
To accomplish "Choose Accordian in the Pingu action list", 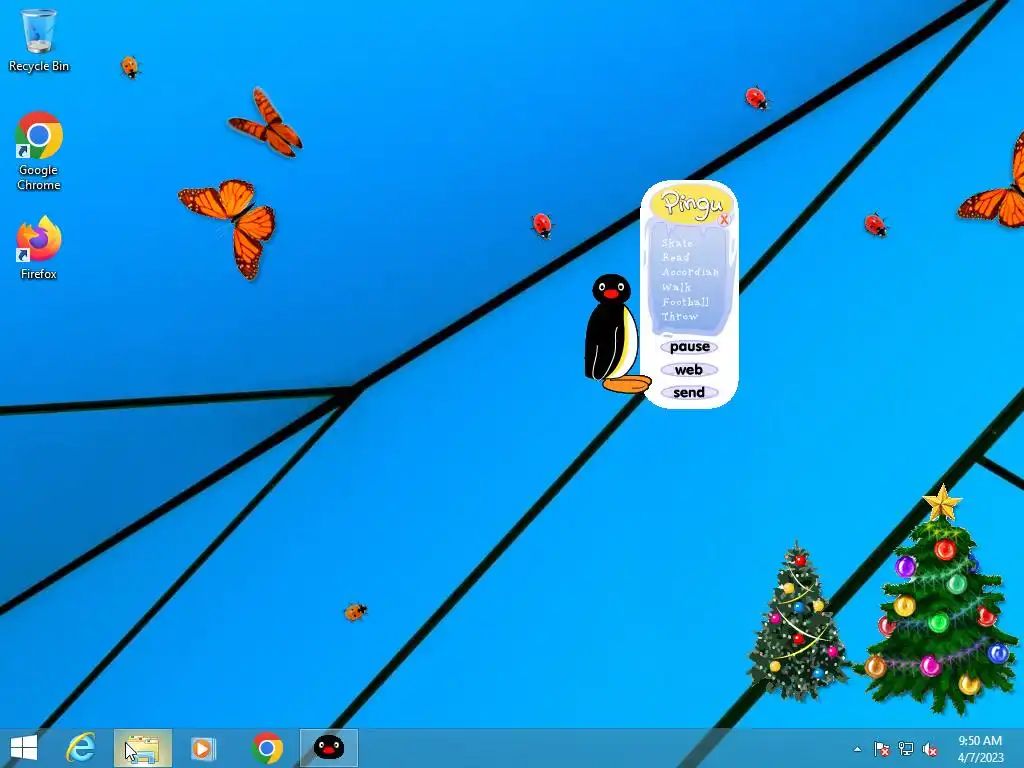I will [690, 272].
